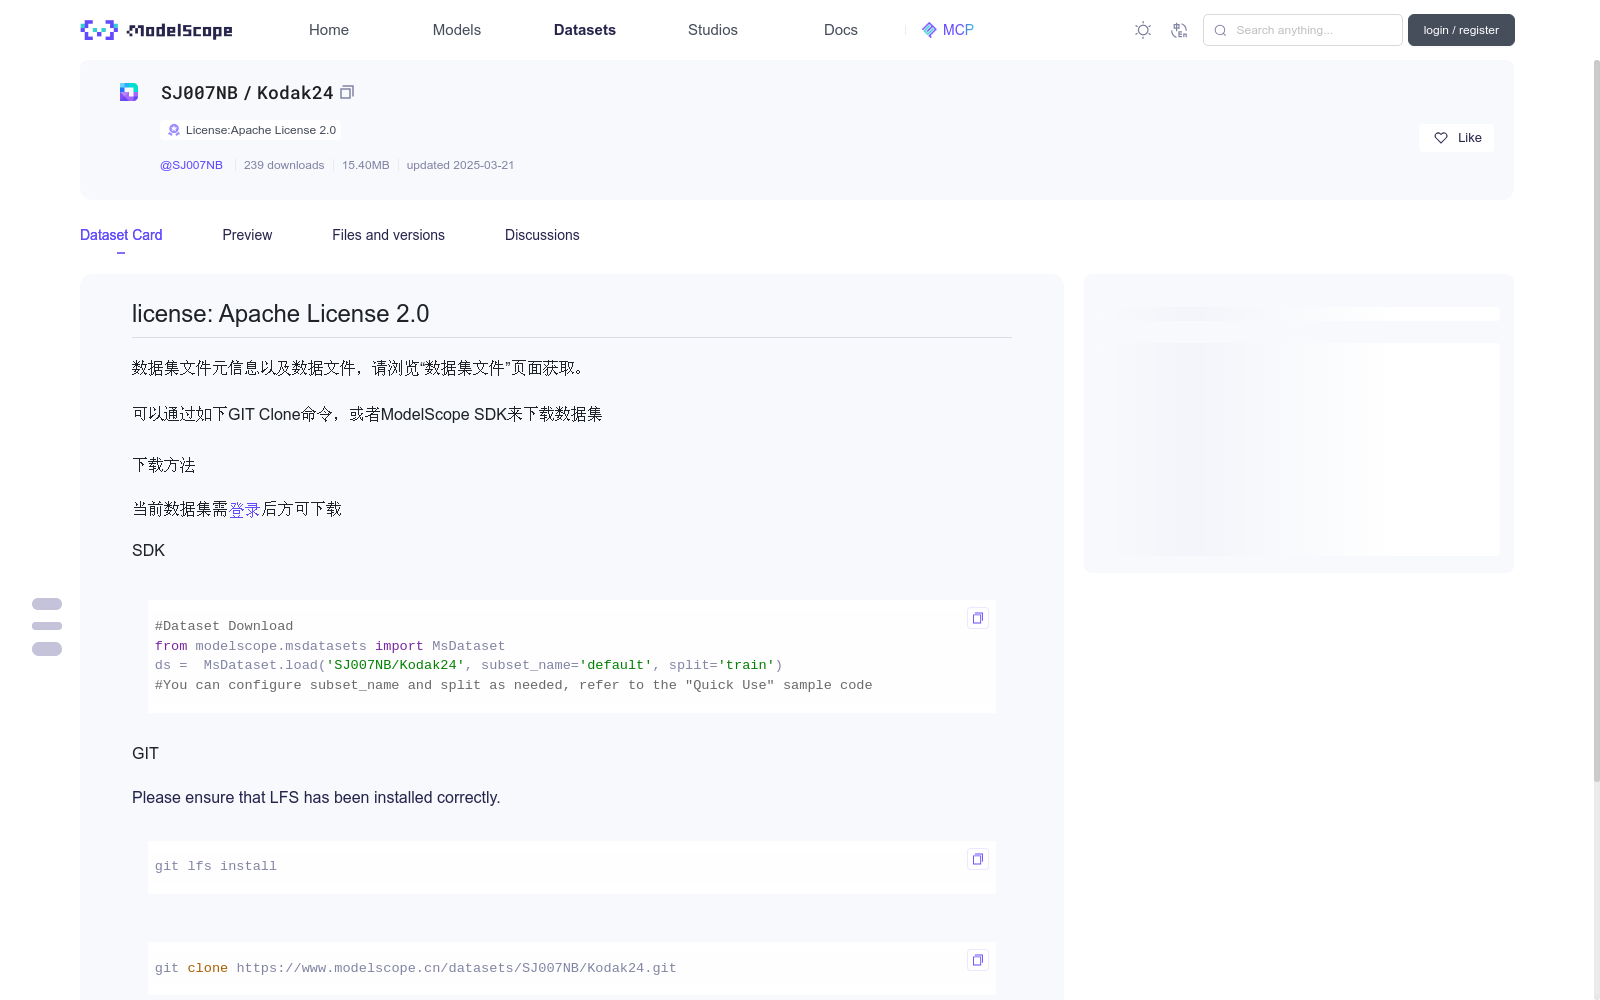Switch to the Preview tab
Image resolution: width=1600 pixels, height=1000 pixels.
coord(247,235)
